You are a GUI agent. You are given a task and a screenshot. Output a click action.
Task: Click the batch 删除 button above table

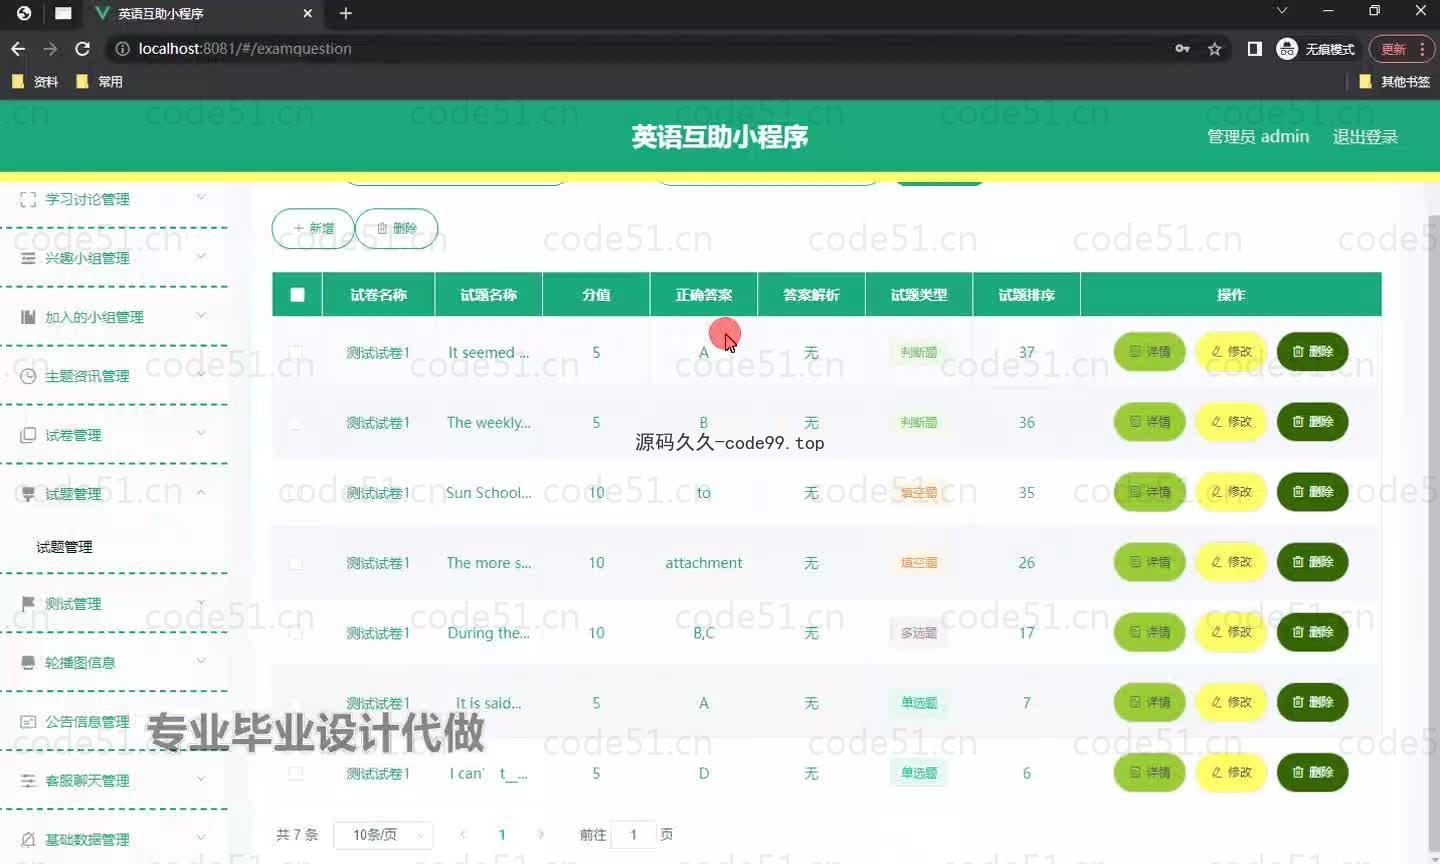coord(397,228)
